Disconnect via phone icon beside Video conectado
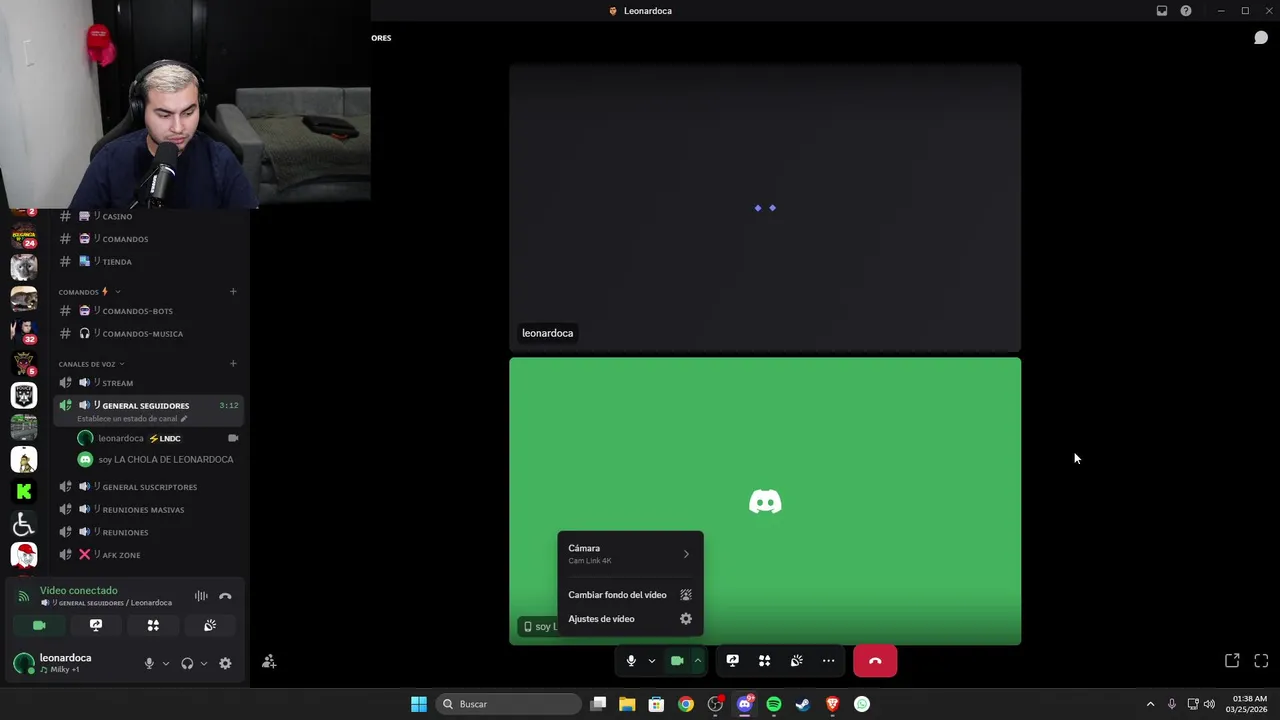Image resolution: width=1280 pixels, height=720 pixels. click(225, 596)
